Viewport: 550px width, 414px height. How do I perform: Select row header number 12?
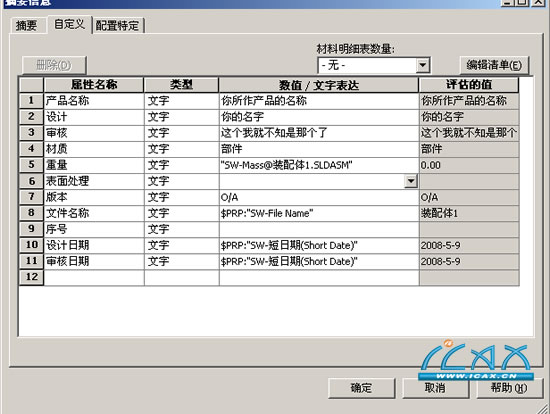[31, 277]
